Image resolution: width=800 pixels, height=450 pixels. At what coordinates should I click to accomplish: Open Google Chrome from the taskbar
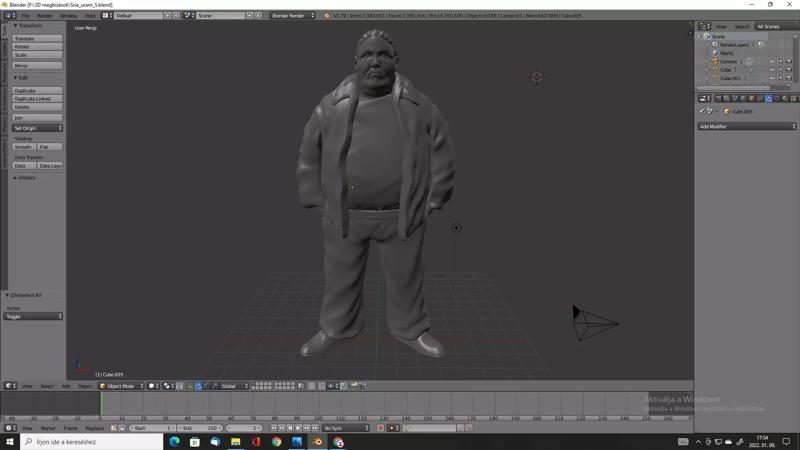276,441
